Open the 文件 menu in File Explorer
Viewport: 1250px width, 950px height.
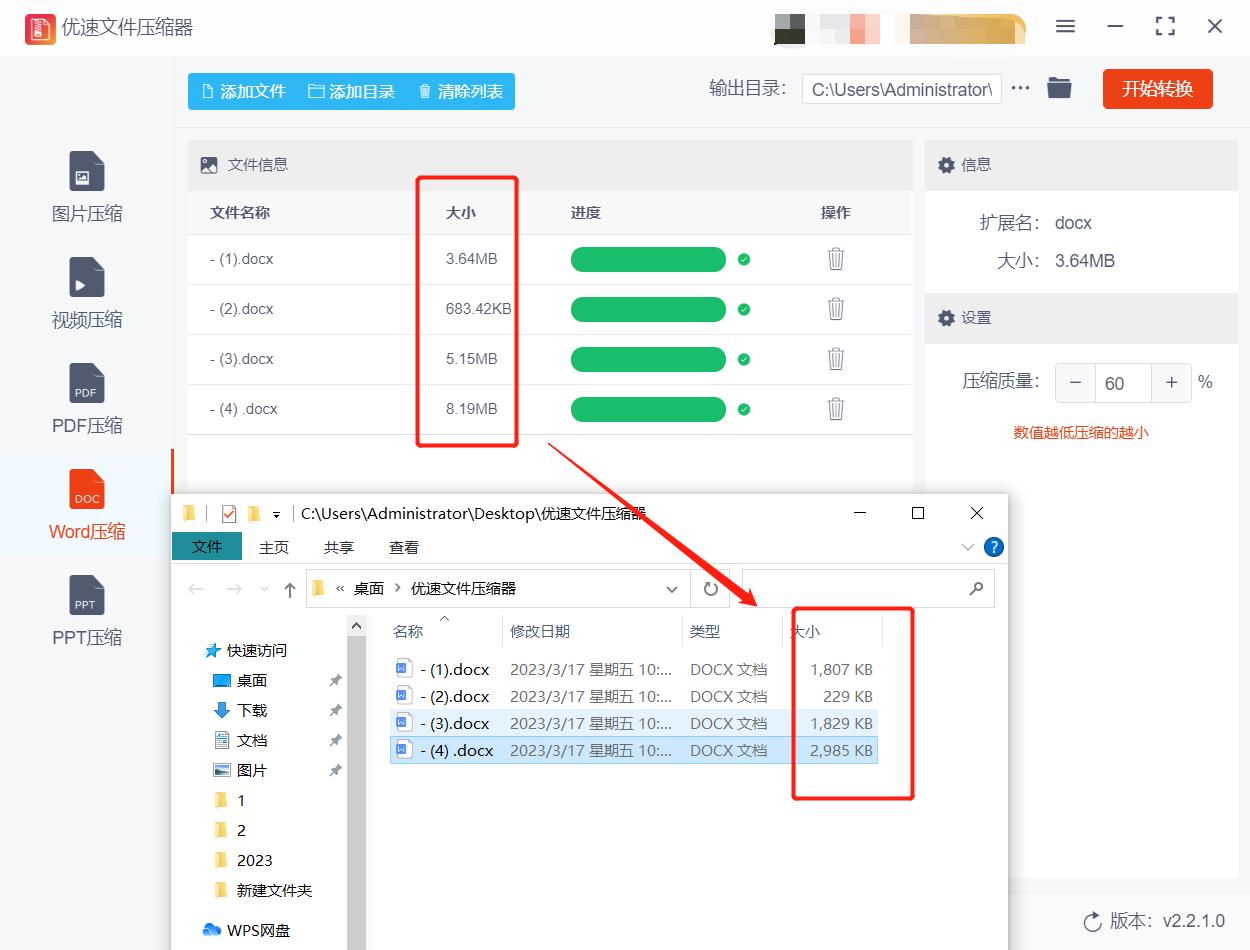tap(207, 547)
